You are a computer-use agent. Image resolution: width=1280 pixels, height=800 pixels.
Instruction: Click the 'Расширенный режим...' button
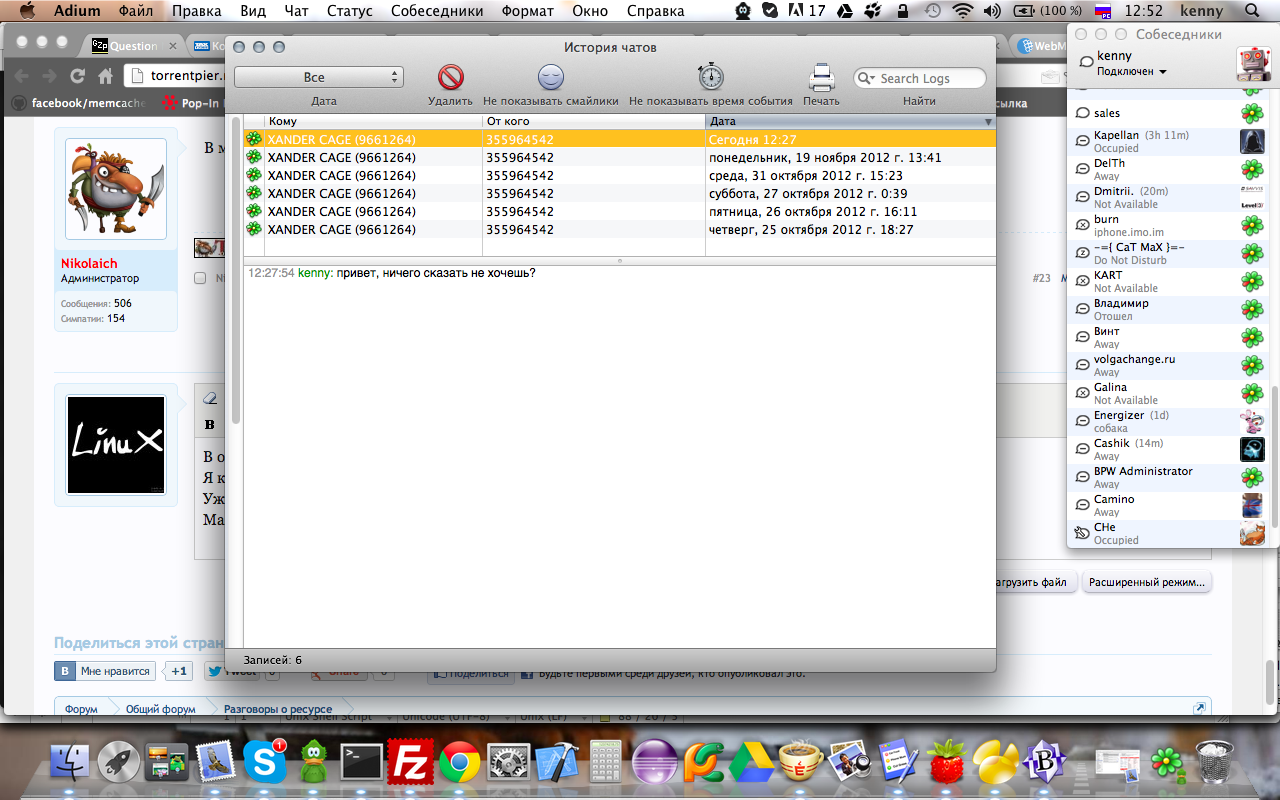click(1146, 582)
